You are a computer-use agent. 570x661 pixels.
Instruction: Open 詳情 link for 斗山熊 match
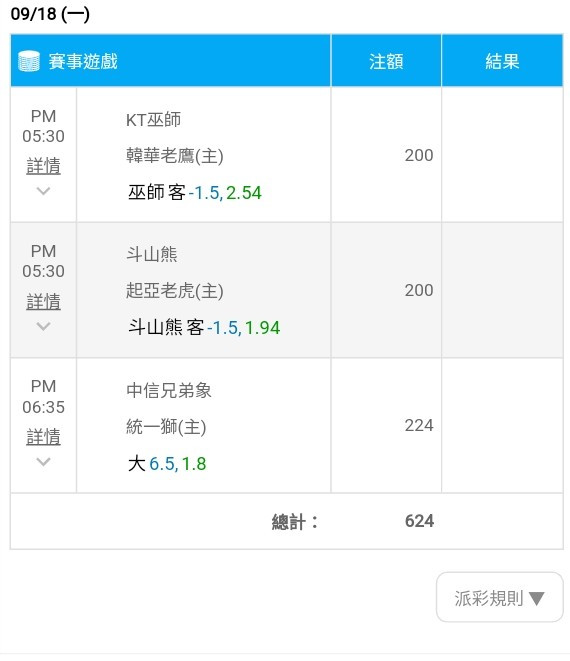coord(43,301)
